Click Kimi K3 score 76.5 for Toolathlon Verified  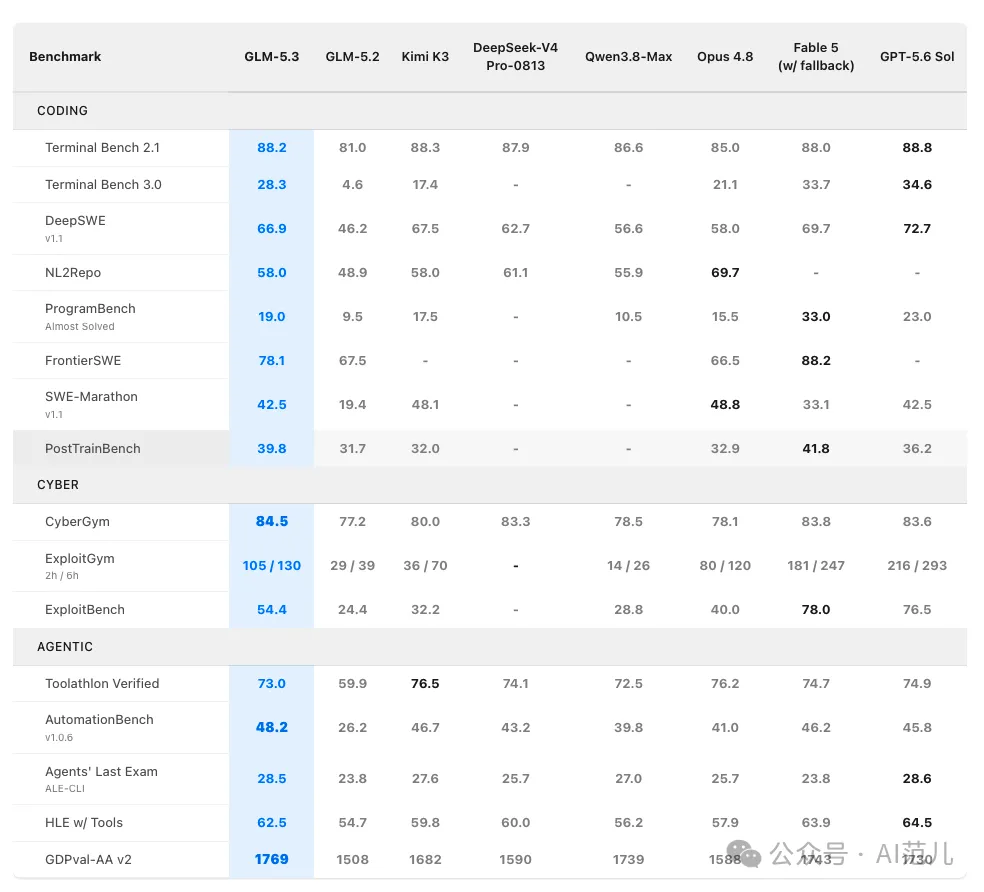pyautogui.click(x=425, y=684)
